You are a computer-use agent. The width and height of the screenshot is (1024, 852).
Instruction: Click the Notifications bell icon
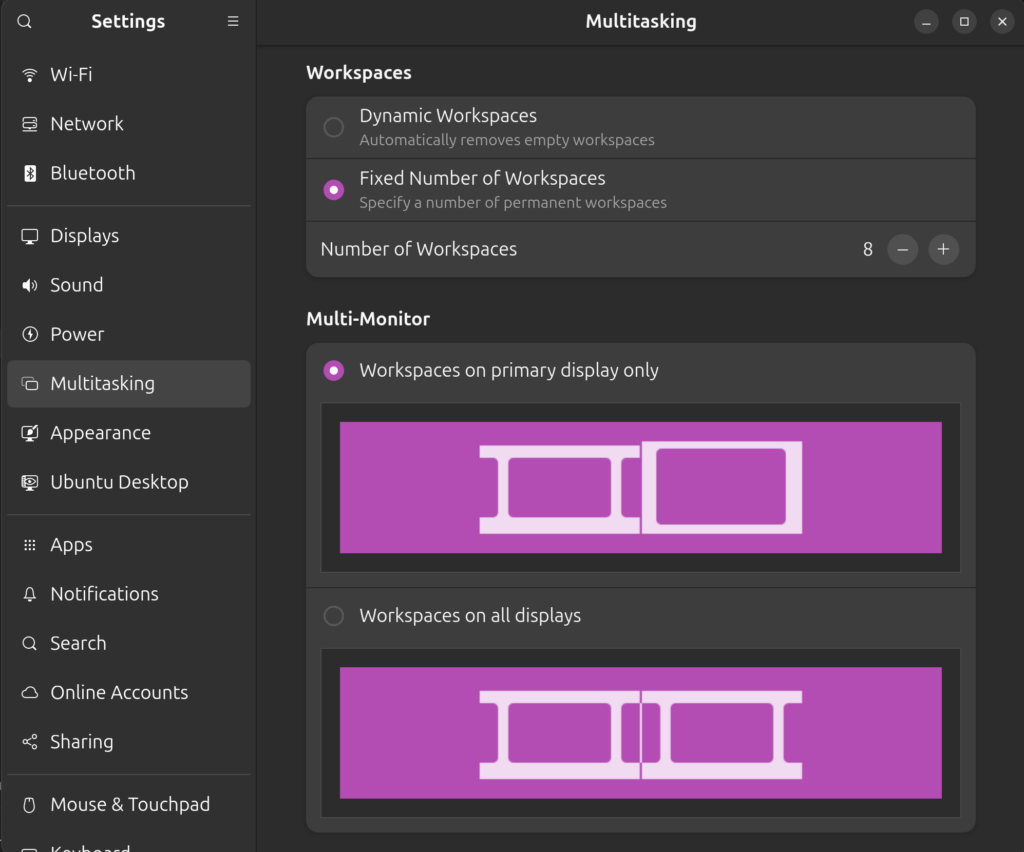point(30,594)
